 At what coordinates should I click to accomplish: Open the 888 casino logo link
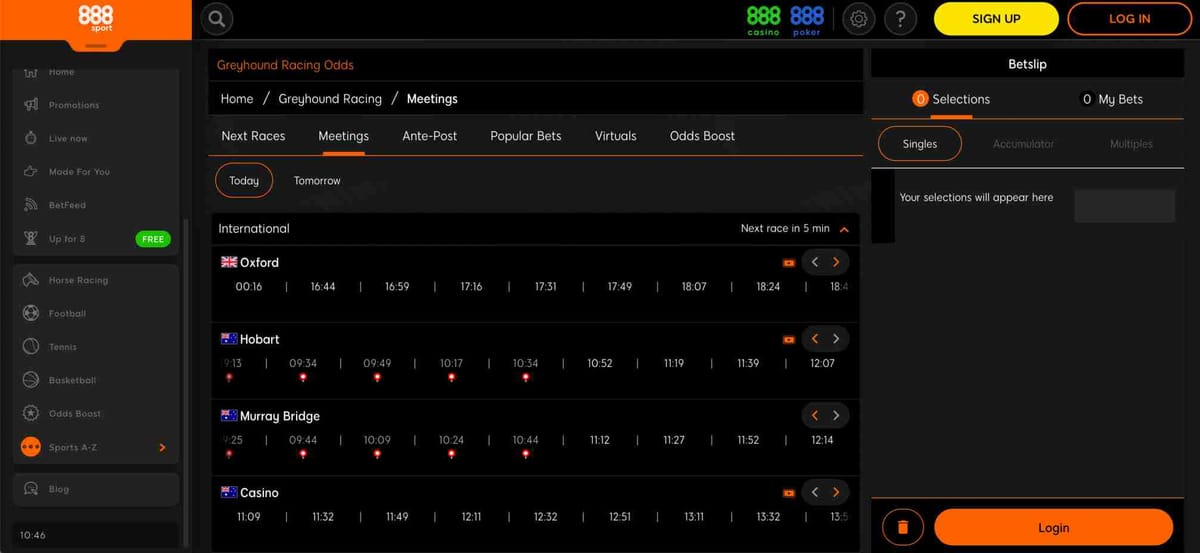pyautogui.click(x=764, y=20)
